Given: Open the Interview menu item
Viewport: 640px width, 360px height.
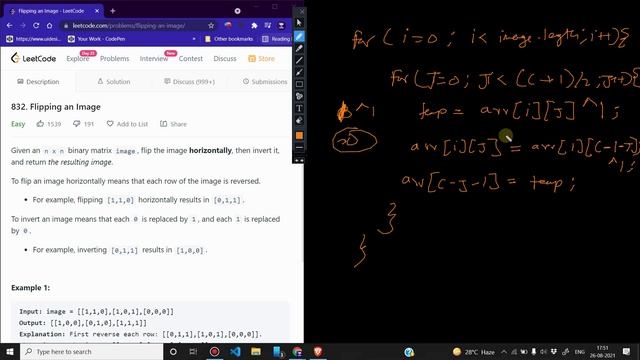Looking at the screenshot, I should click(154, 59).
